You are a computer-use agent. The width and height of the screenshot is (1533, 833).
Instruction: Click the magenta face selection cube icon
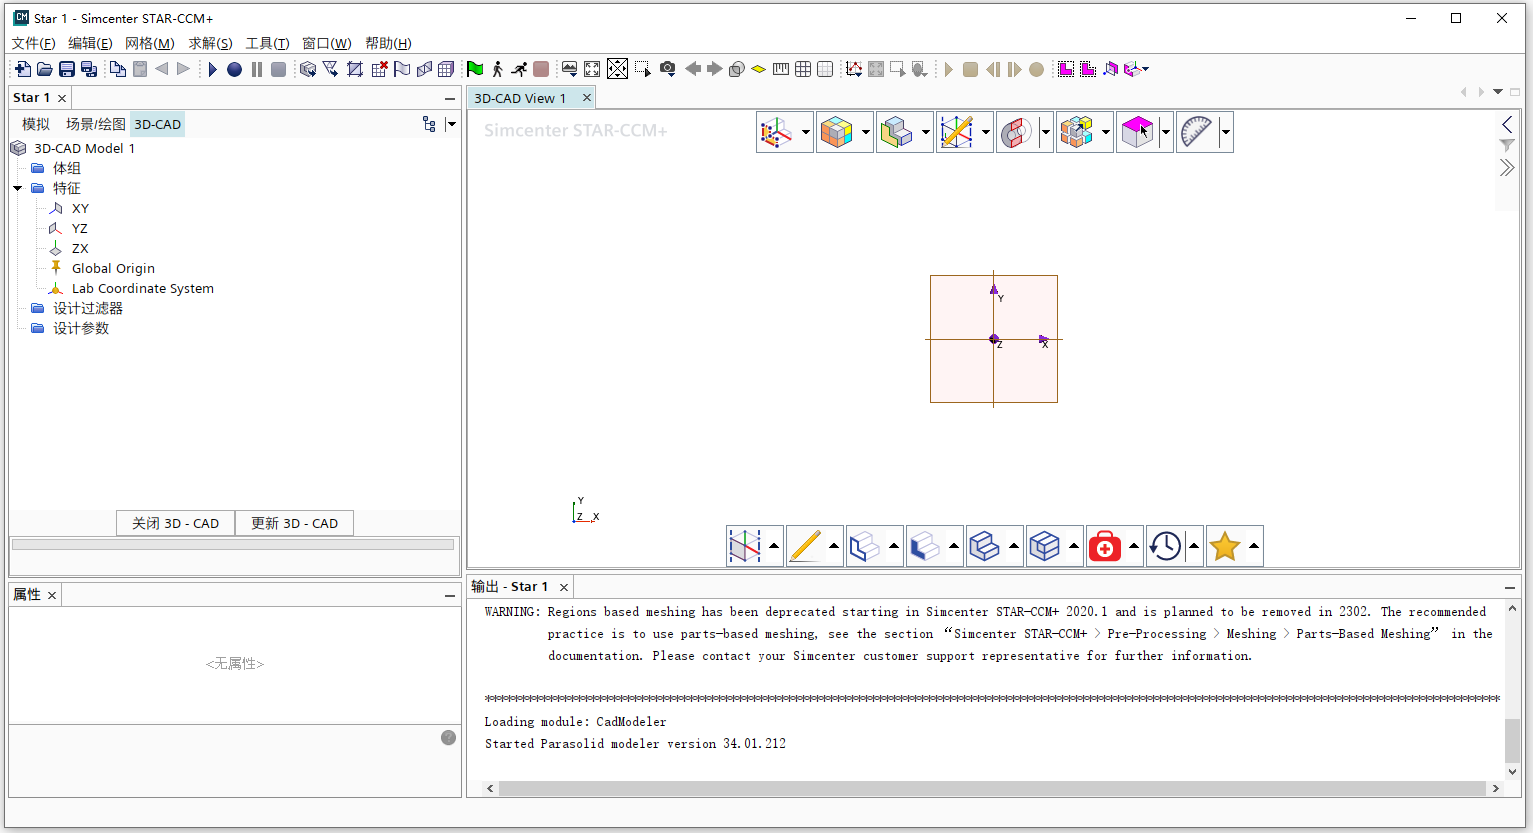point(1137,132)
